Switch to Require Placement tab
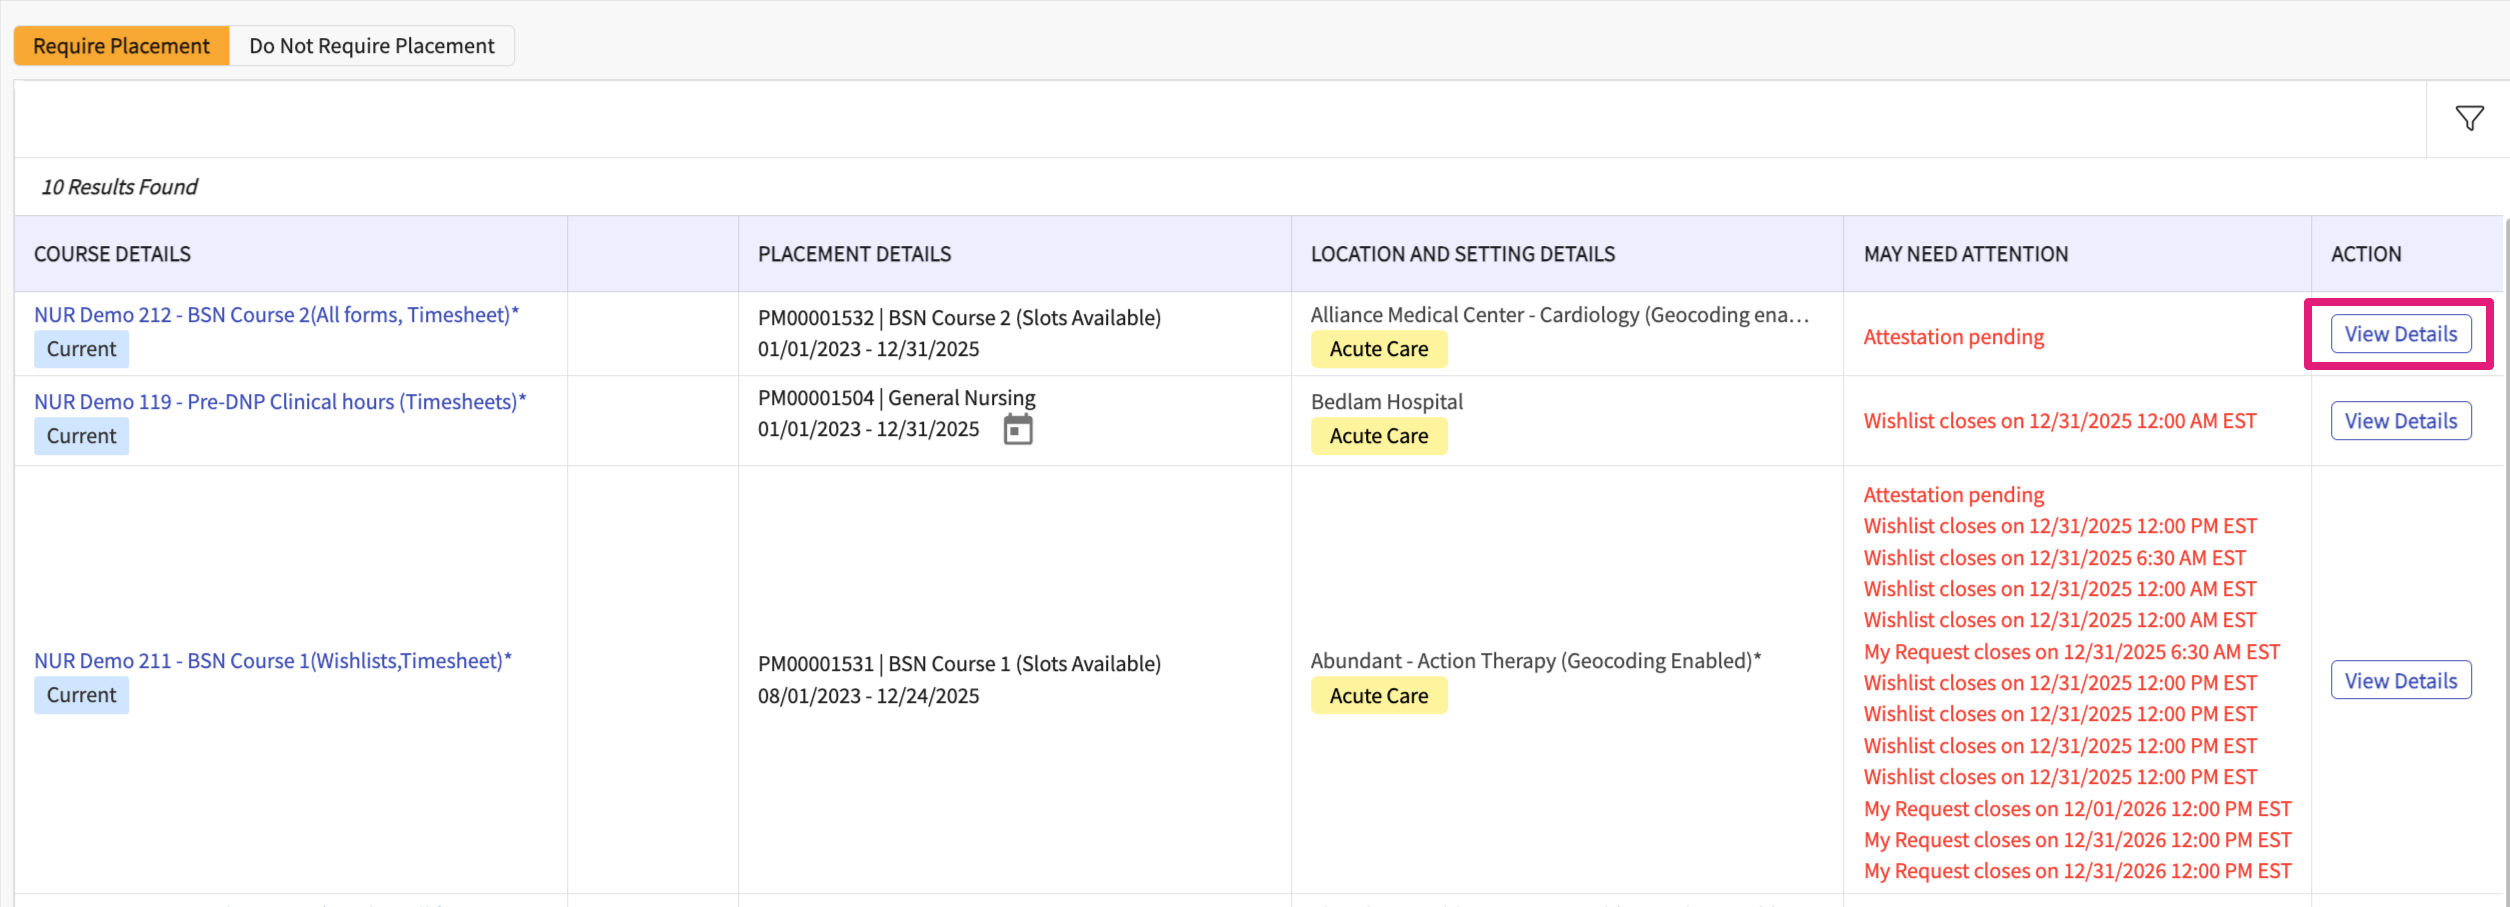Image resolution: width=2510 pixels, height=907 pixels. [121, 46]
